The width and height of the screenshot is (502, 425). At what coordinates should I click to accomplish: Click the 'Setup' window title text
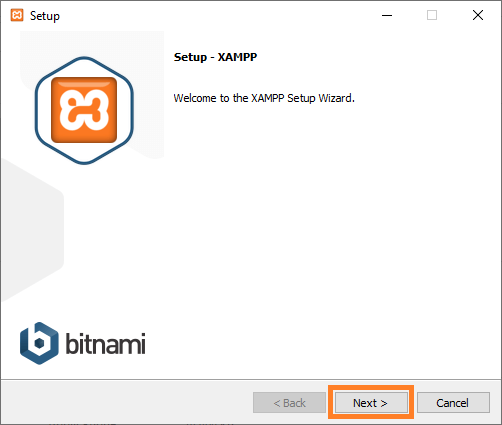tap(45, 16)
